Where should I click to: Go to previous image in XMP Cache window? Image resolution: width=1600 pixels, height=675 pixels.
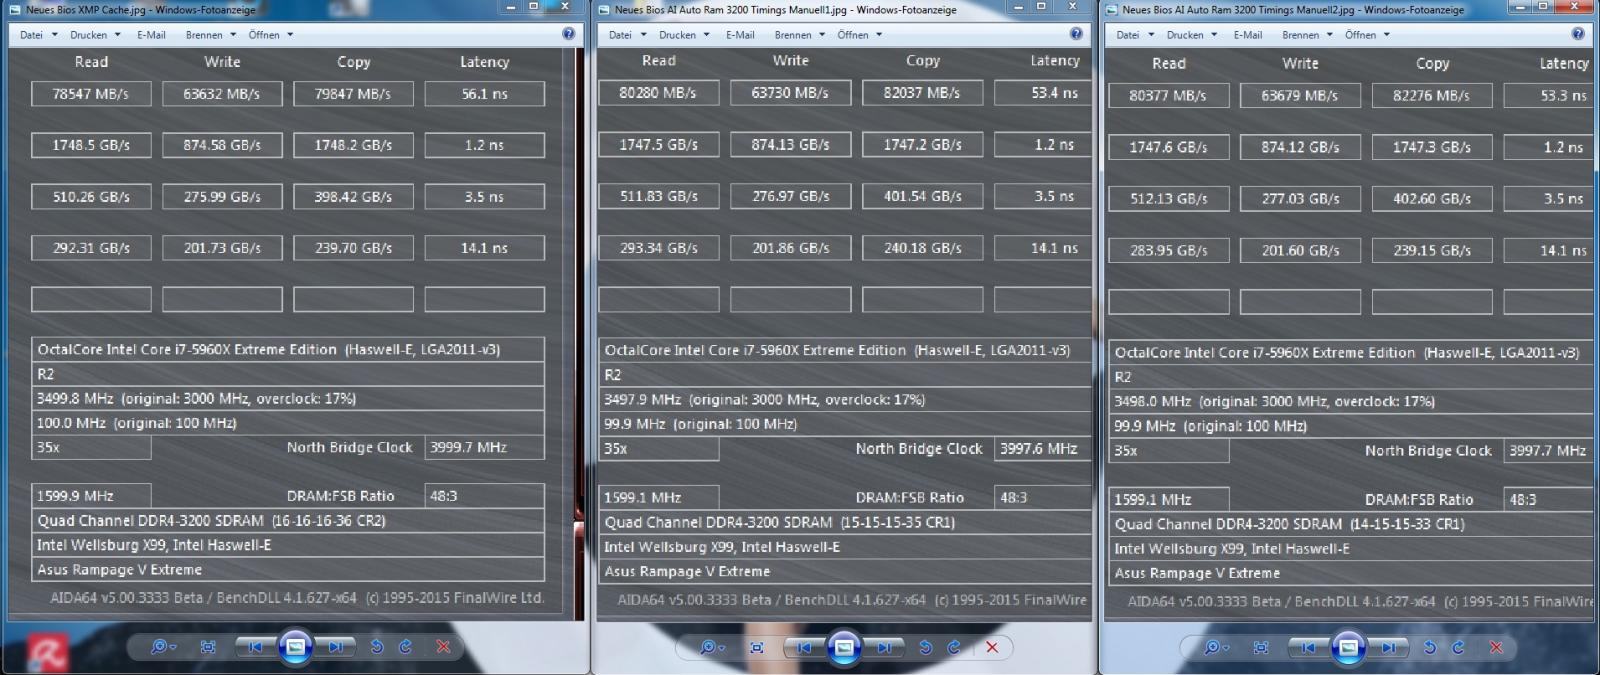point(255,647)
